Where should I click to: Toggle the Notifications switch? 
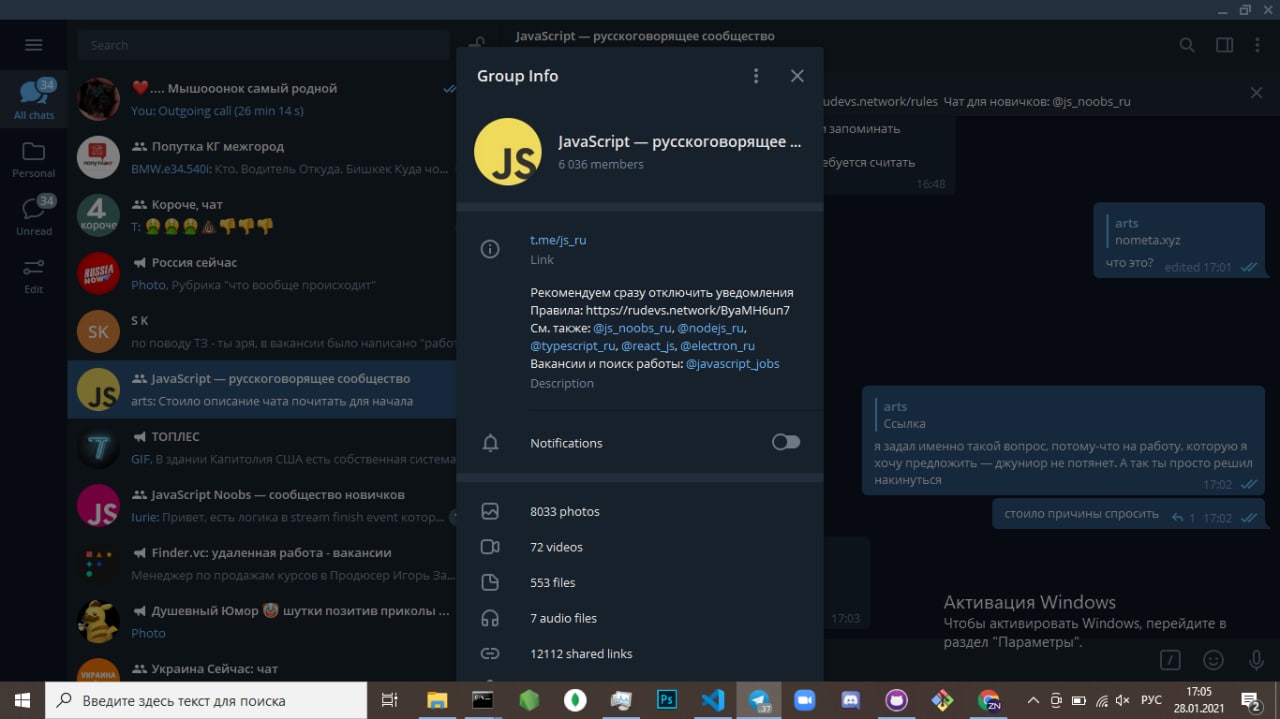pos(786,442)
